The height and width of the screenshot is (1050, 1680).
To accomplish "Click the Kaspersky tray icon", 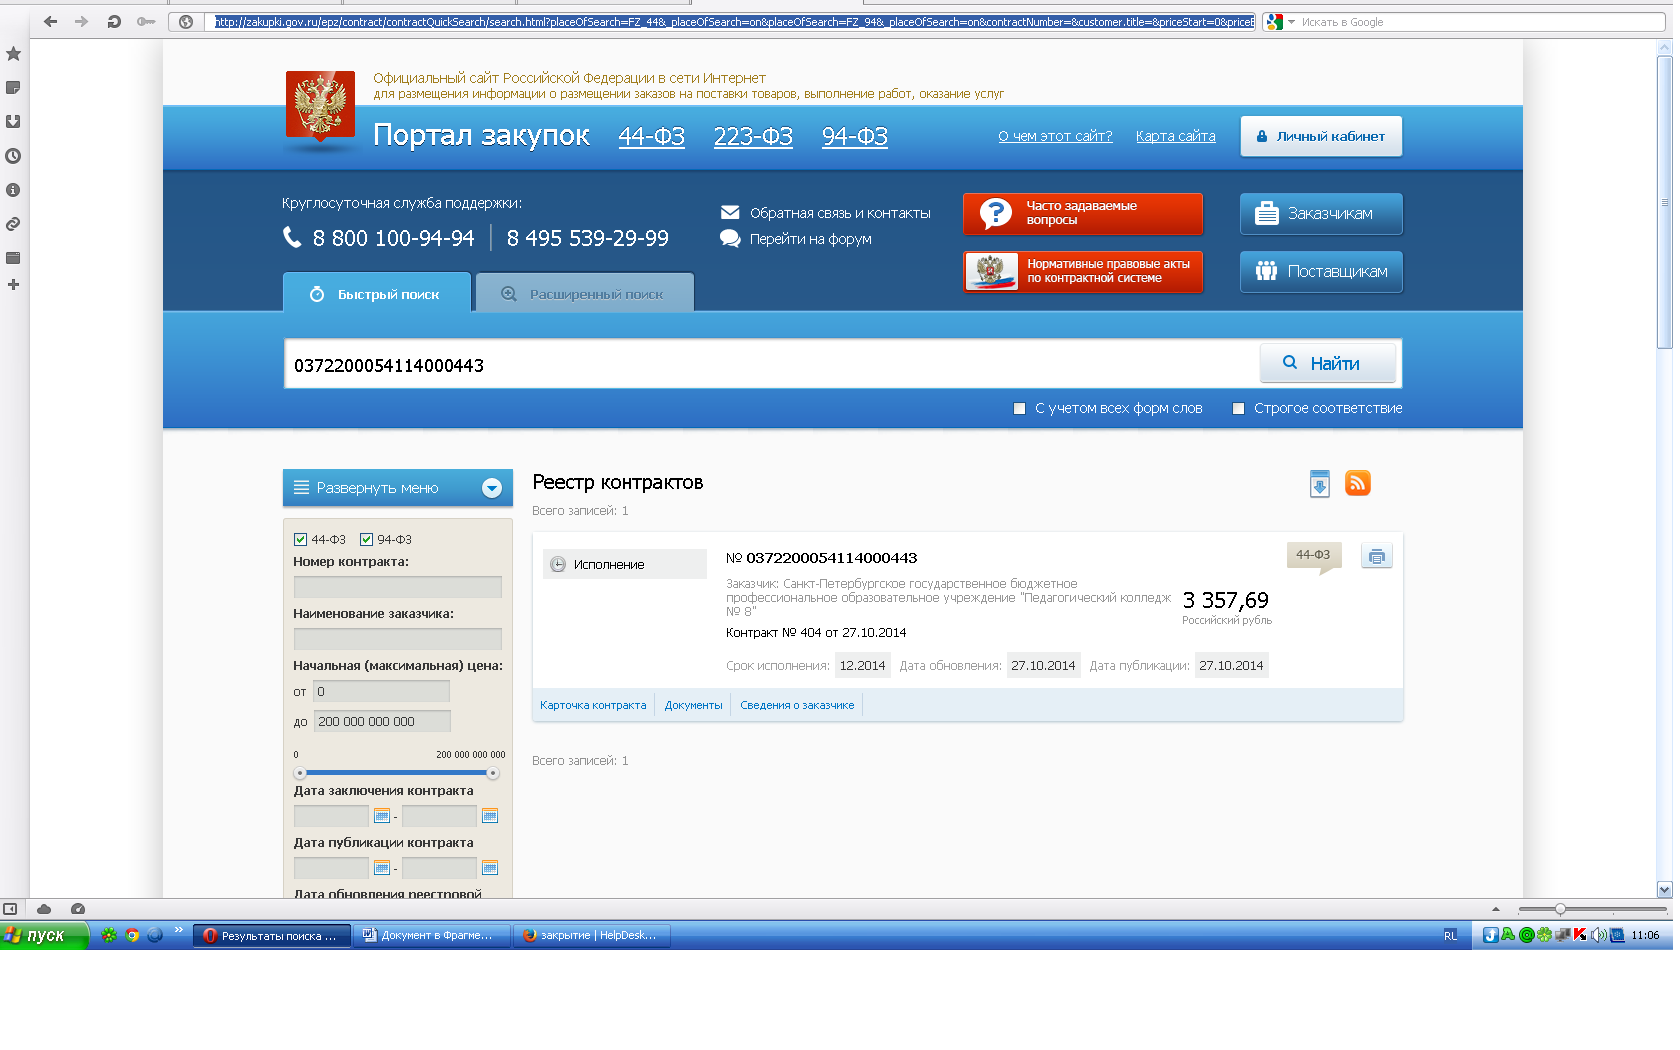I will coord(1580,935).
